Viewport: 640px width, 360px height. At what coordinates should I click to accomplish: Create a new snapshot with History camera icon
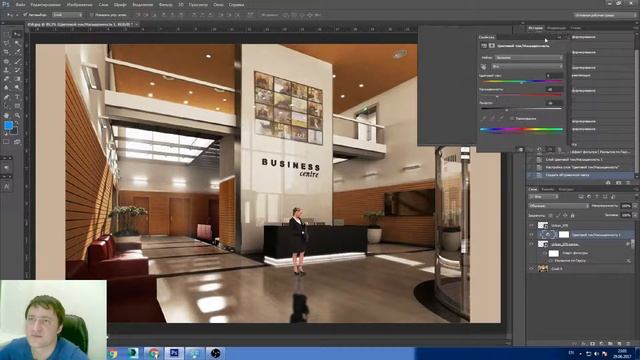point(618,182)
